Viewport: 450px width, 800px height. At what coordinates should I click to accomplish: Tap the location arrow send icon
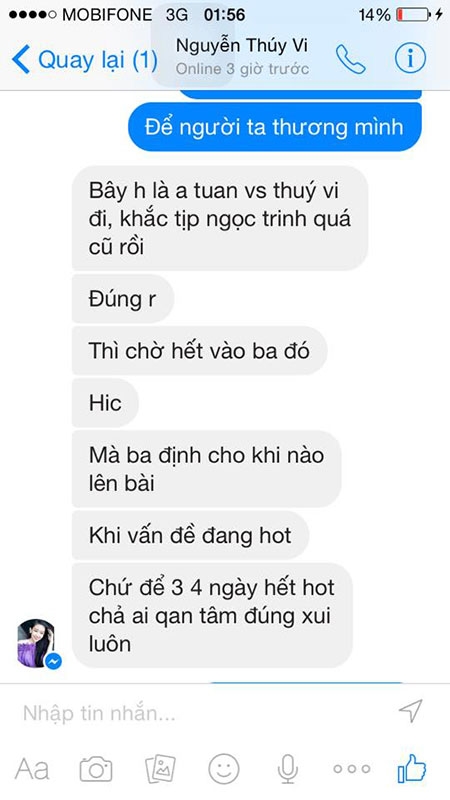click(411, 711)
